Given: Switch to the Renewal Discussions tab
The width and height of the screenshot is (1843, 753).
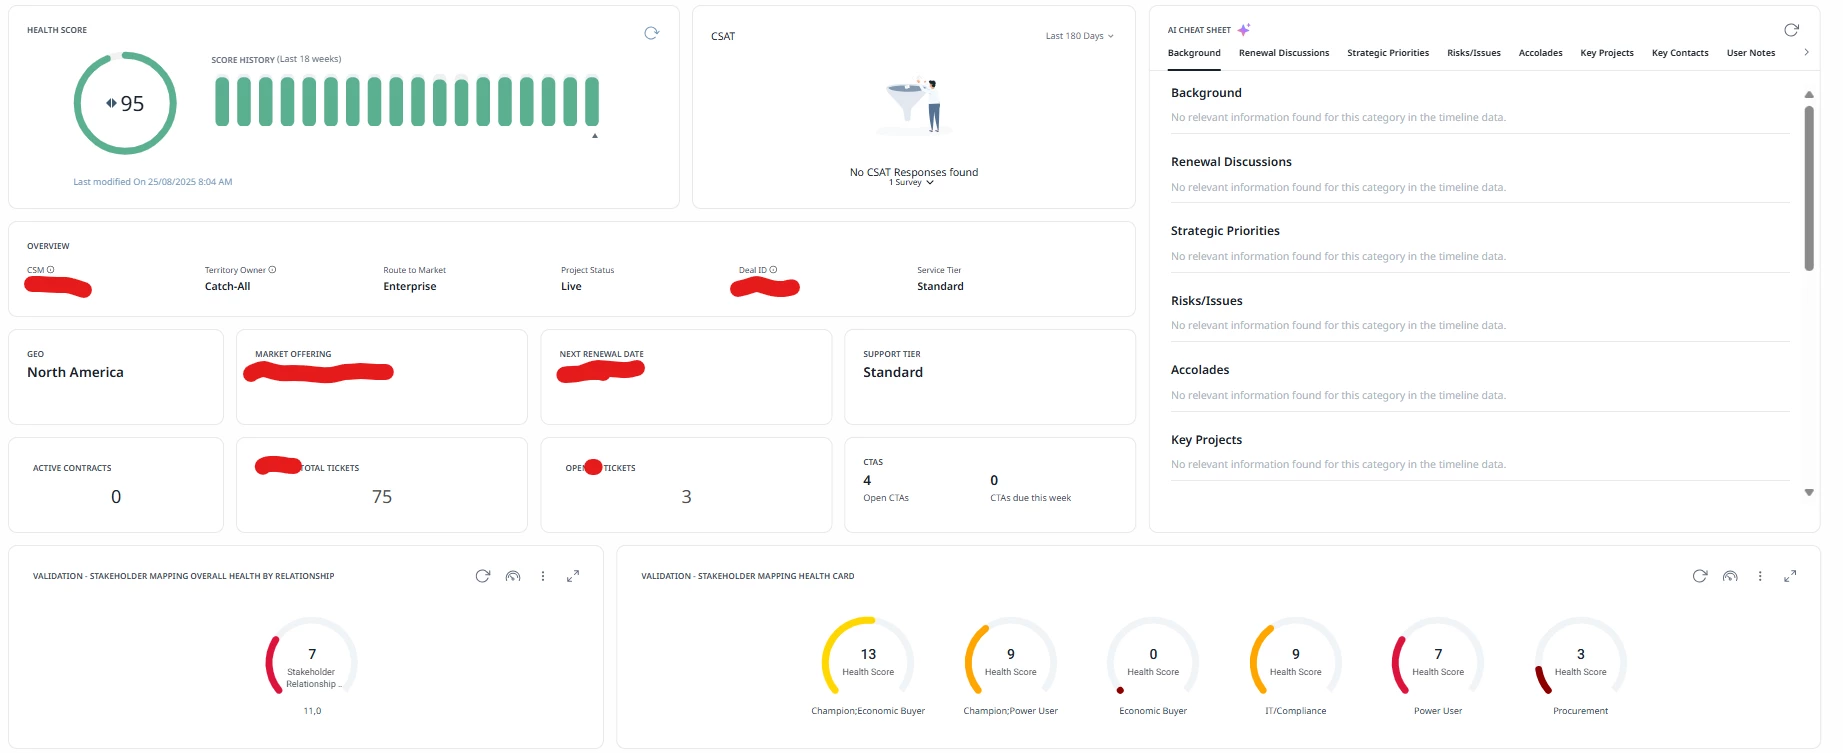Looking at the screenshot, I should [1284, 53].
